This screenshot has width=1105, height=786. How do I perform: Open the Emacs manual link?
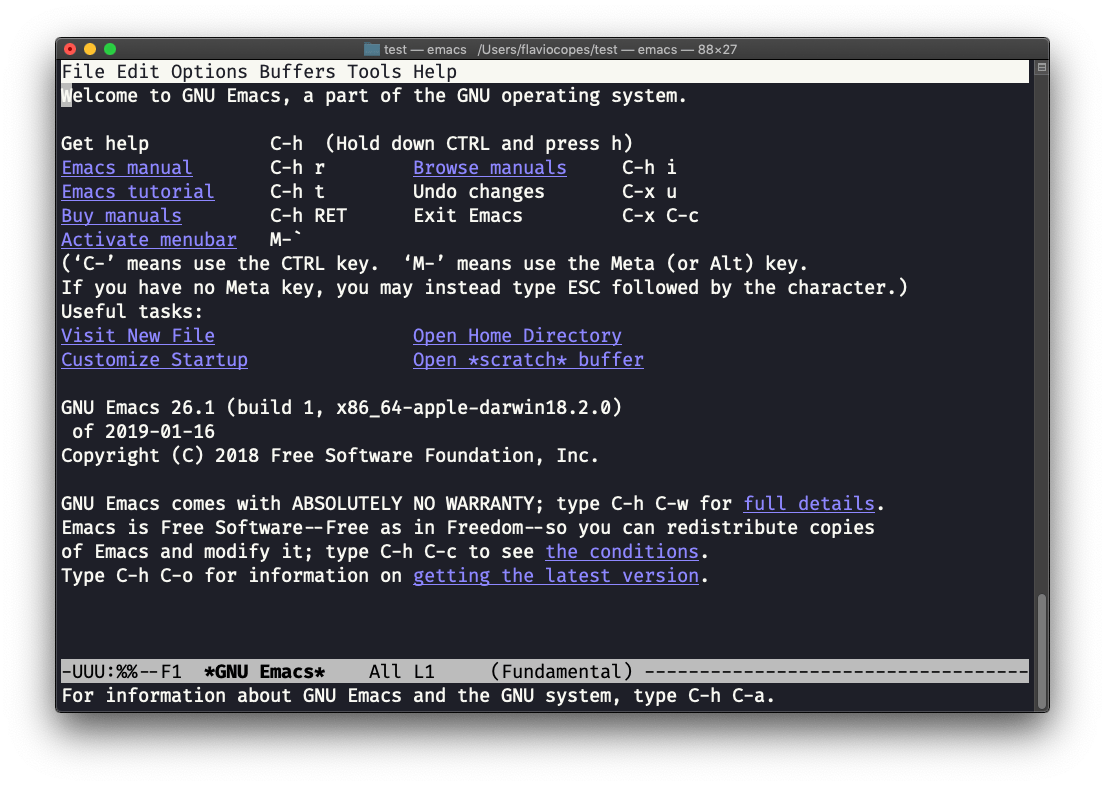coord(127,168)
